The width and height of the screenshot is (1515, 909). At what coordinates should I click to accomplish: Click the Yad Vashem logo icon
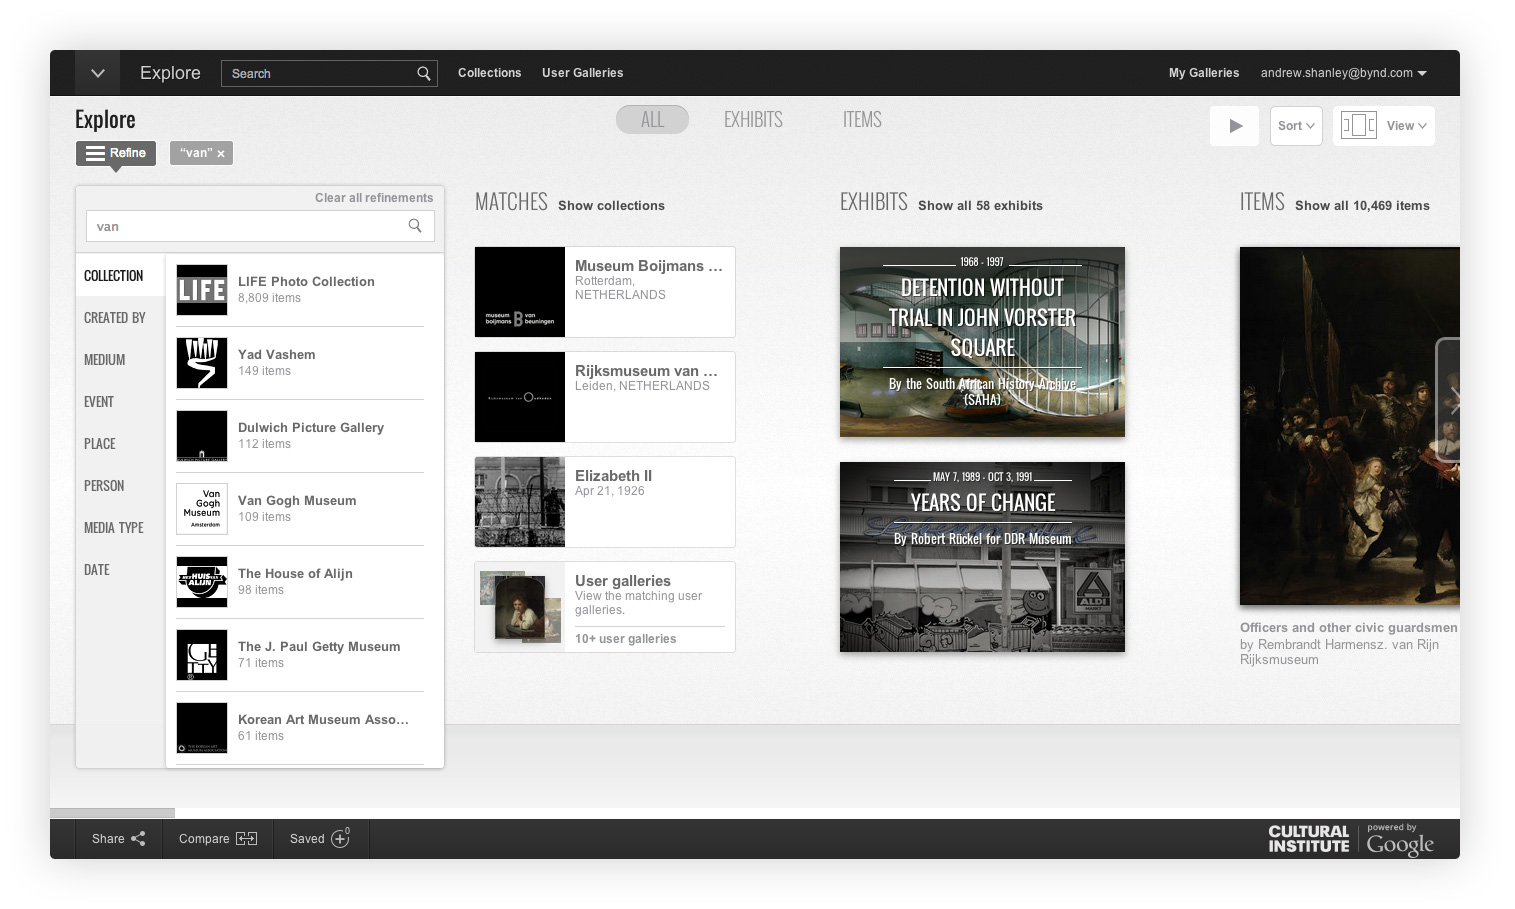tap(202, 363)
